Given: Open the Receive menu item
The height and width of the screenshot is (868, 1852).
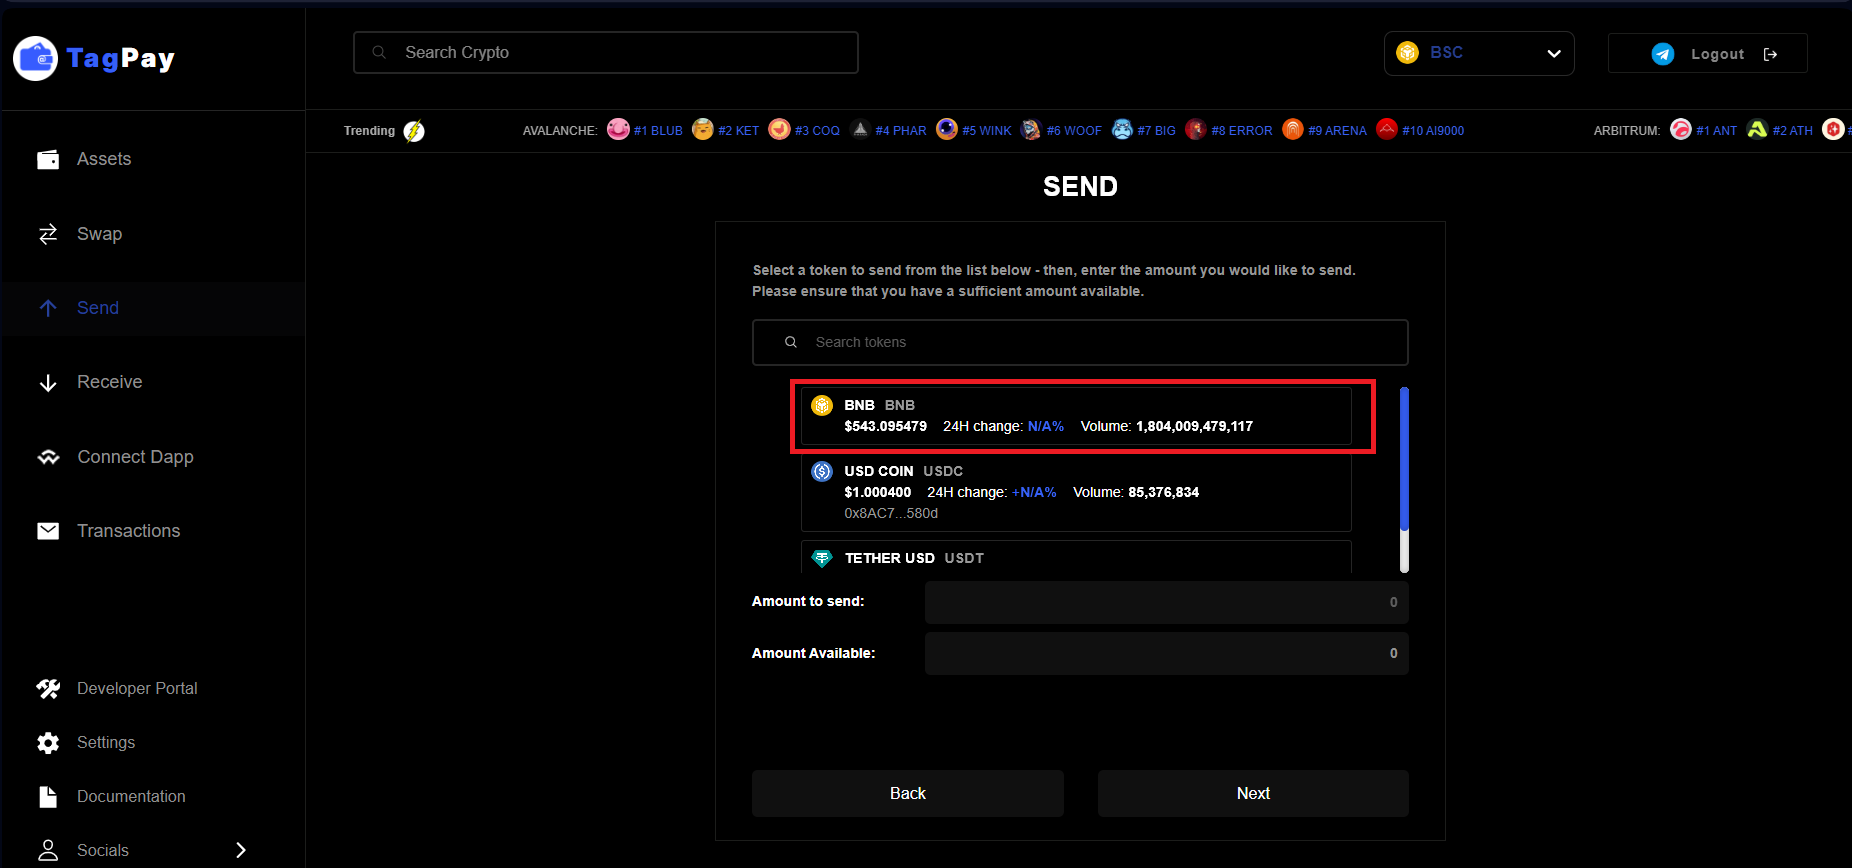Looking at the screenshot, I should 109,382.
